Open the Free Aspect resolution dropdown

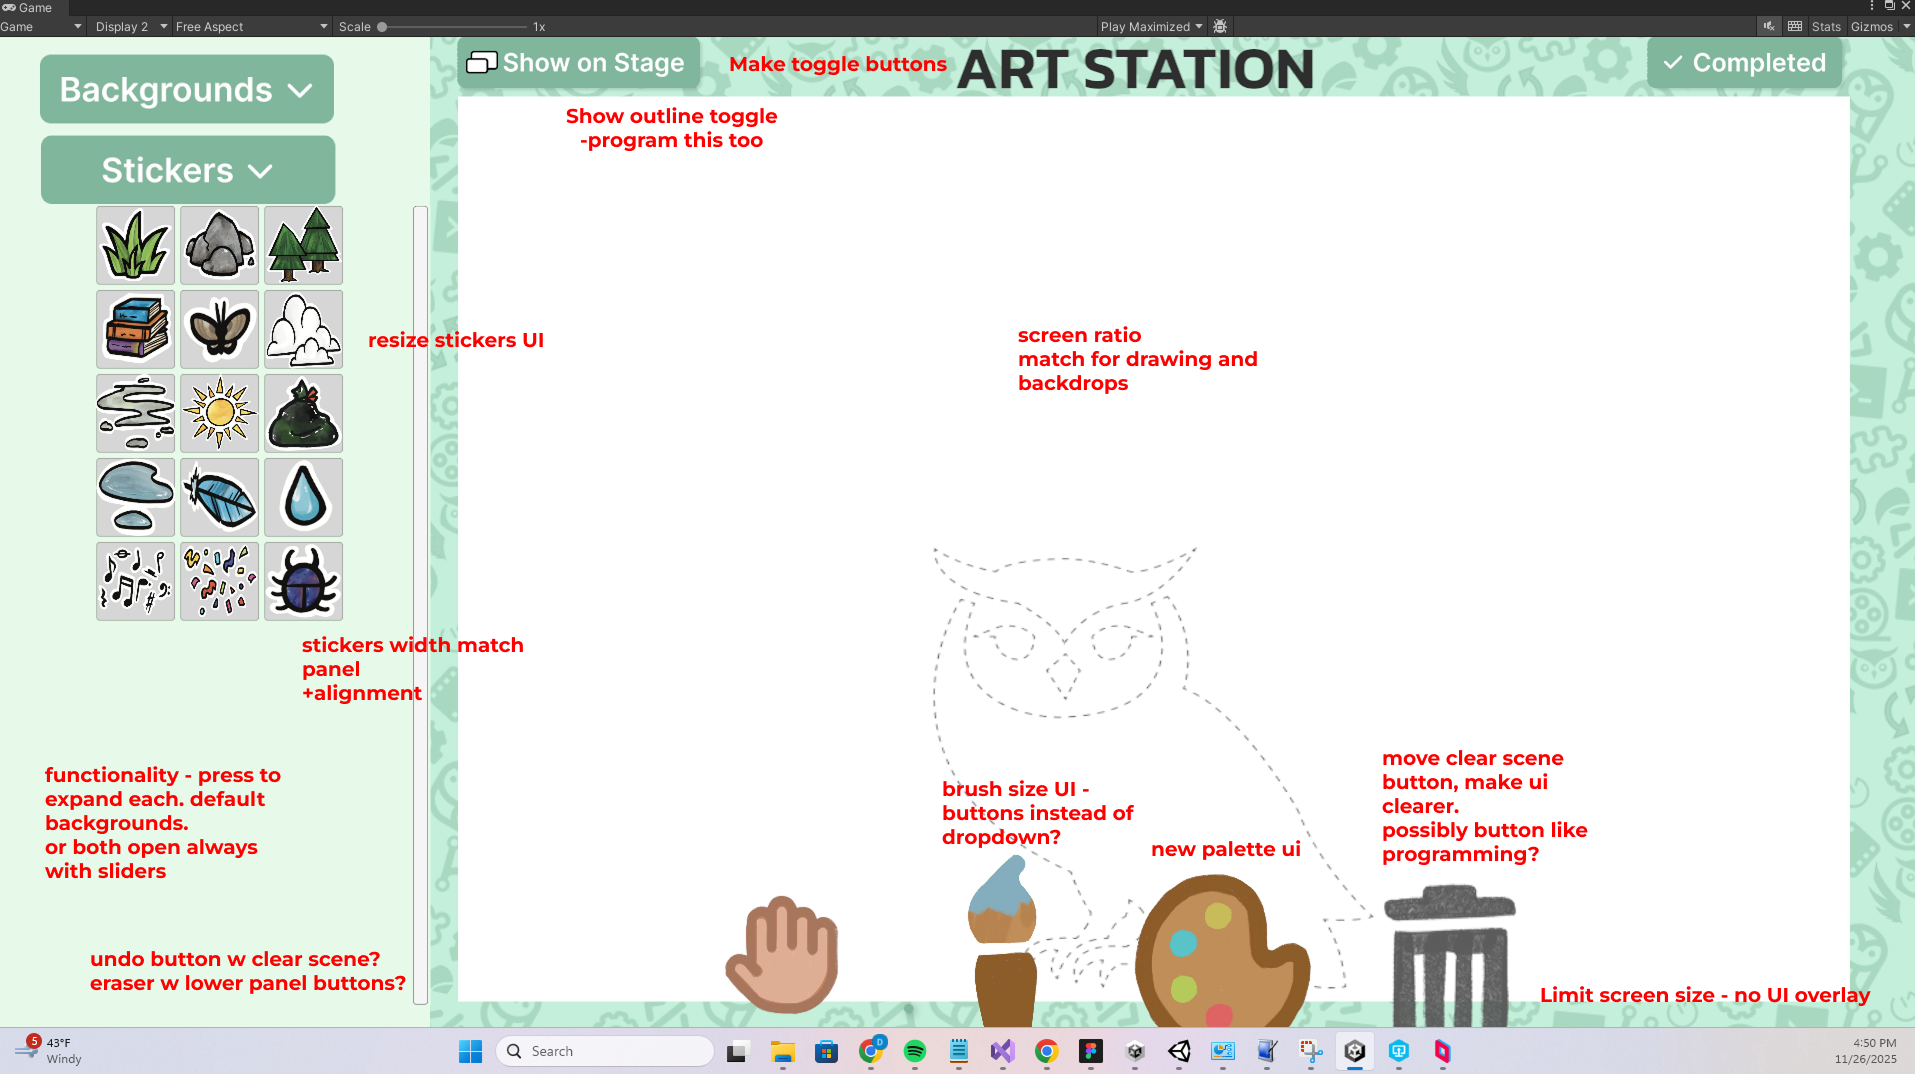[251, 27]
